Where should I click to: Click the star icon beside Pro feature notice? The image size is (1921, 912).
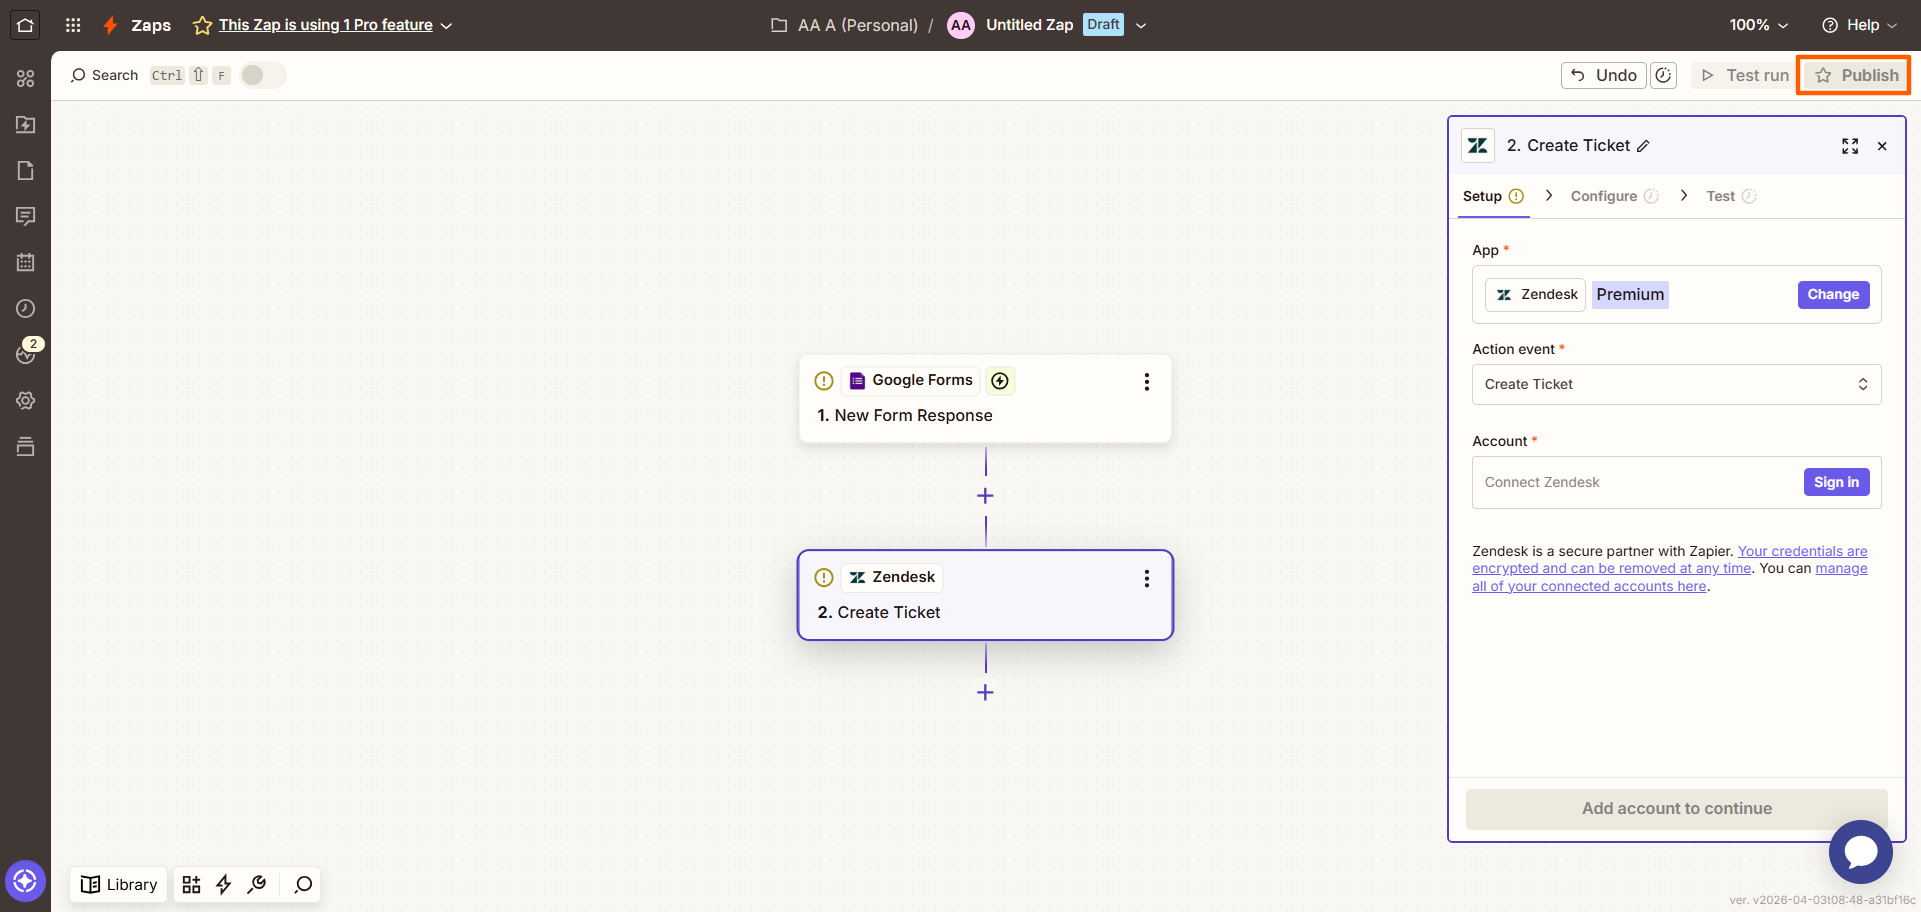pyautogui.click(x=202, y=25)
